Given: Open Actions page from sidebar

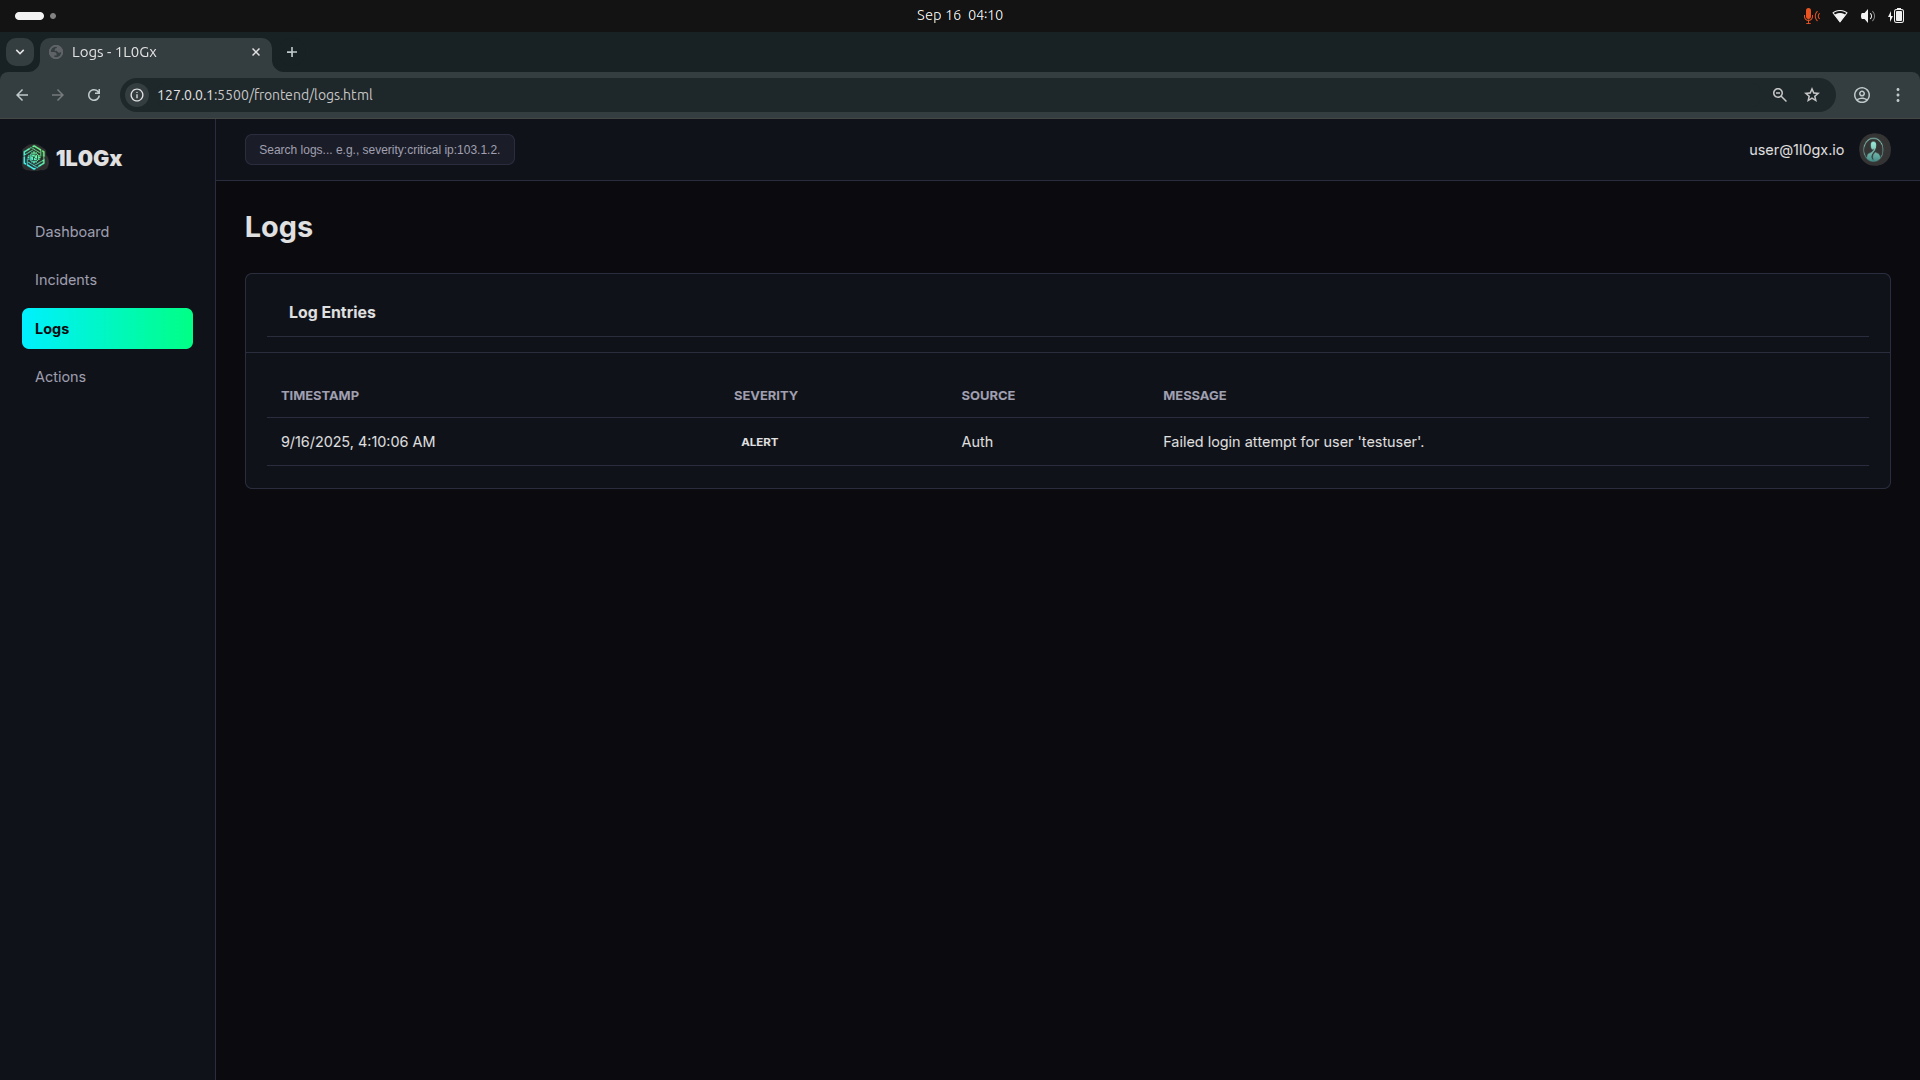Looking at the screenshot, I should (x=60, y=377).
